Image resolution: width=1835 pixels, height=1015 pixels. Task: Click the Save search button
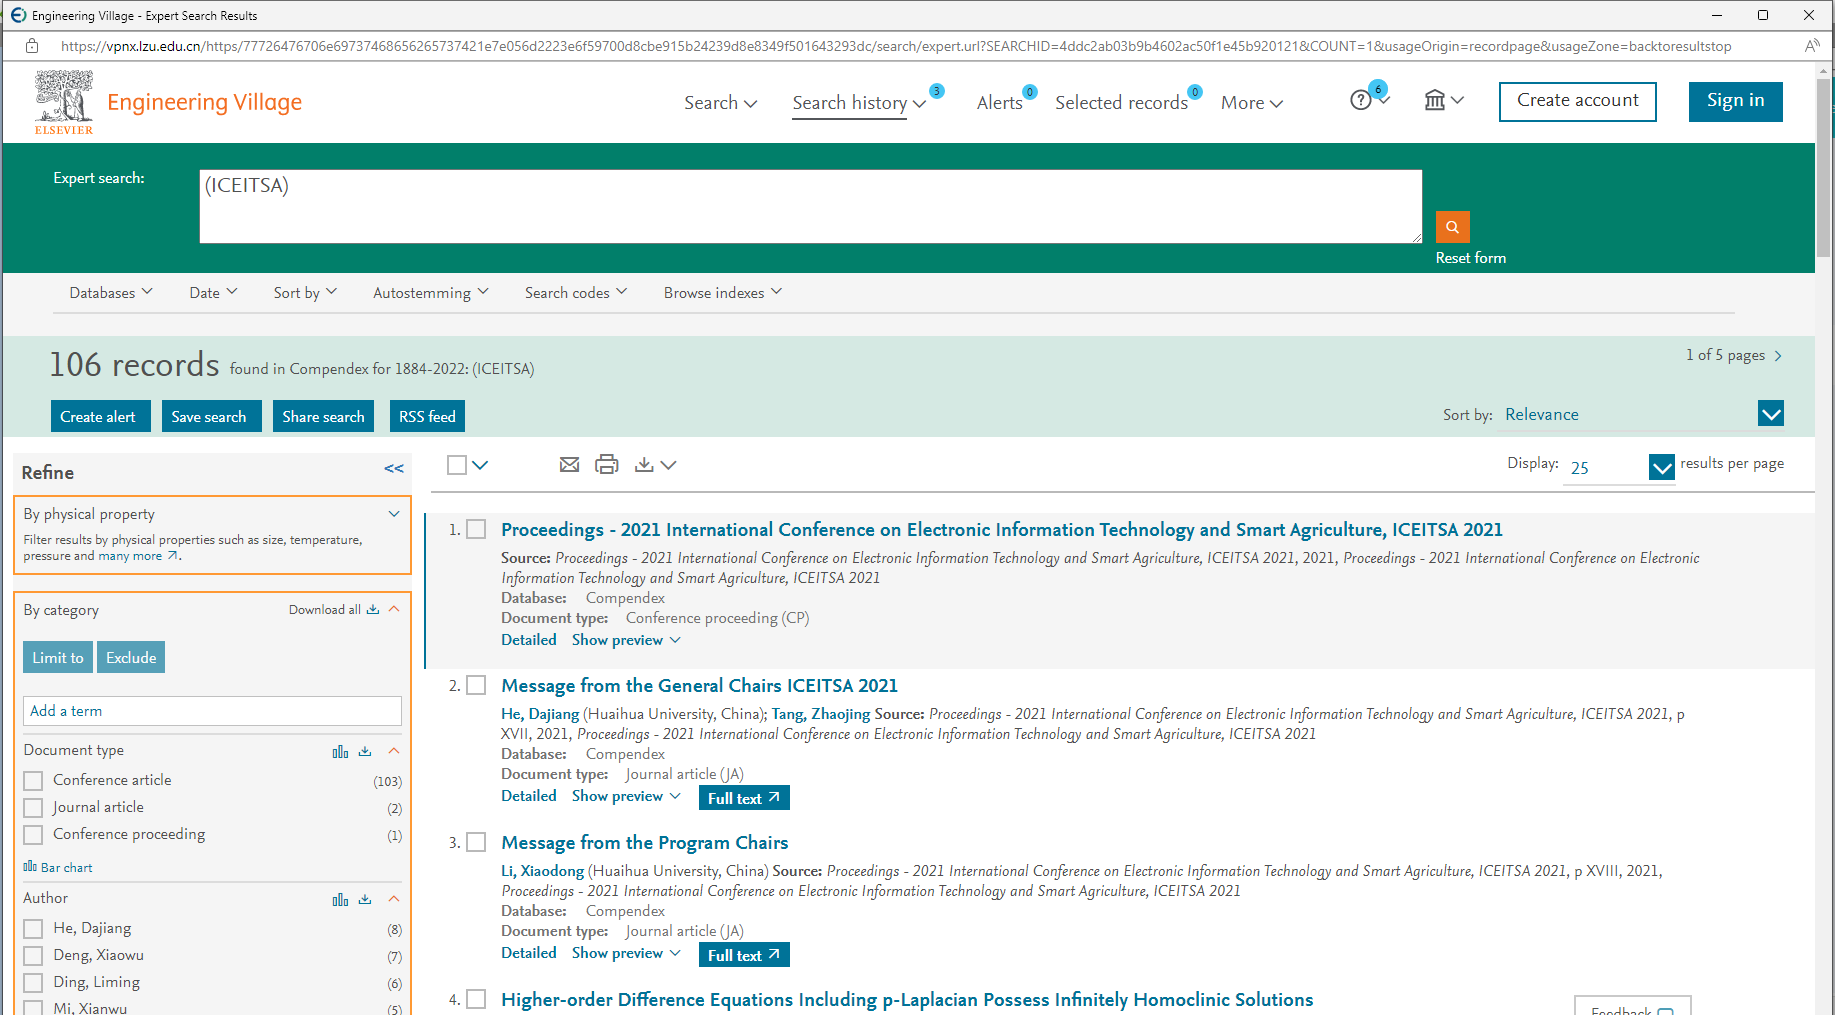(x=212, y=417)
